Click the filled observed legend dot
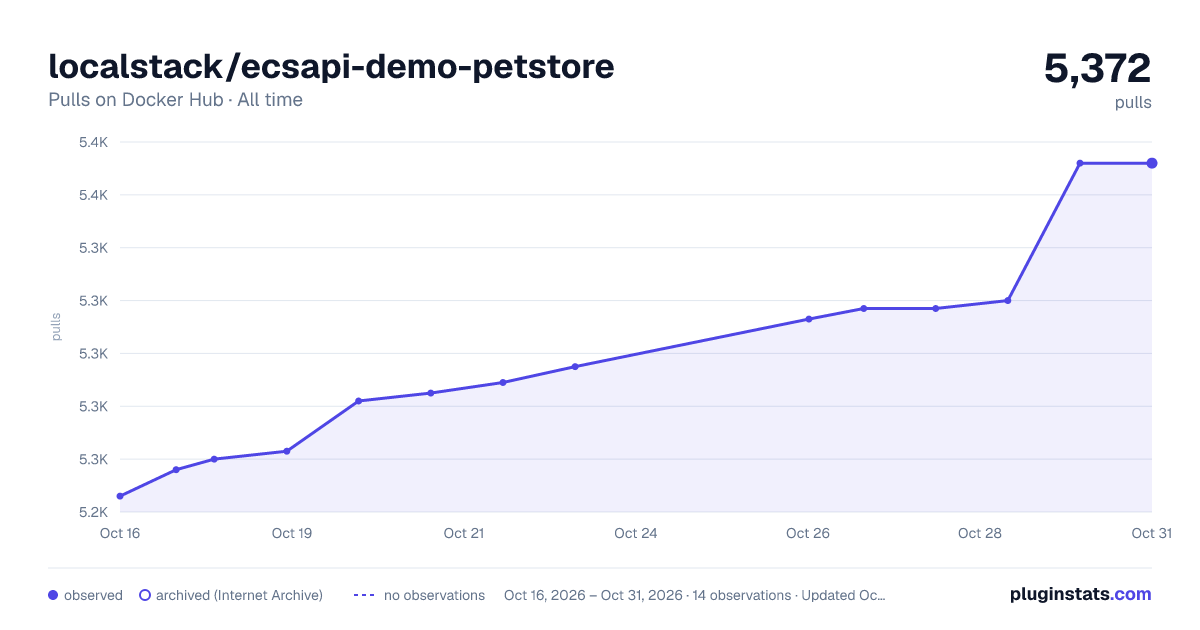Image resolution: width=1200 pixels, height=630 pixels. point(53,595)
